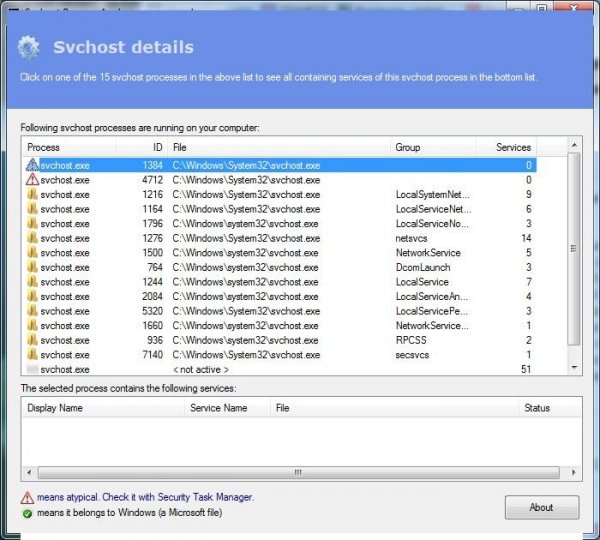This screenshot has height=540, width=600.
Task: Click services list scroll left arrow
Action: [29, 473]
